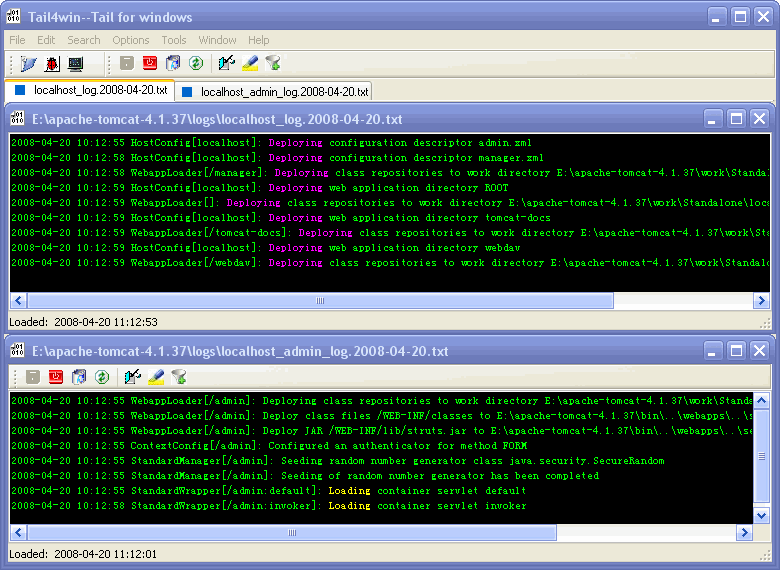Click red power icon in admin log window toolbar
Viewport: 780px width, 570px height.
(x=56, y=377)
